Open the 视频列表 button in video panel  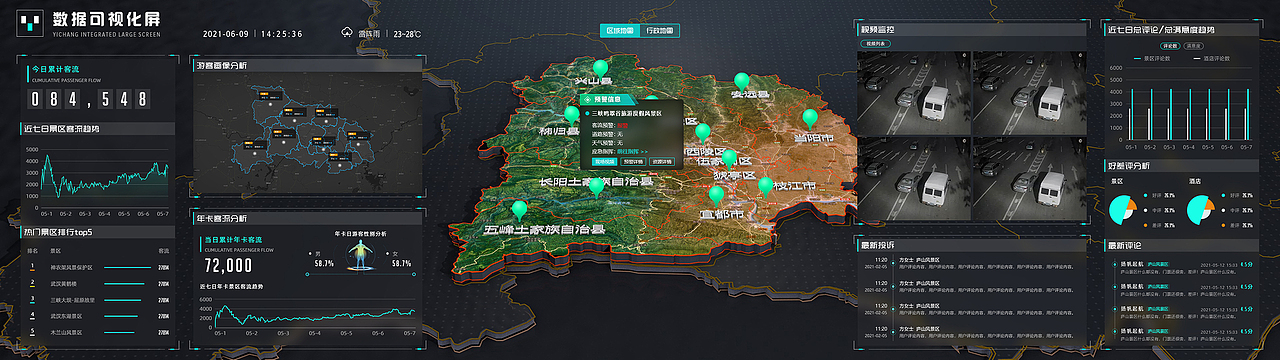876,44
